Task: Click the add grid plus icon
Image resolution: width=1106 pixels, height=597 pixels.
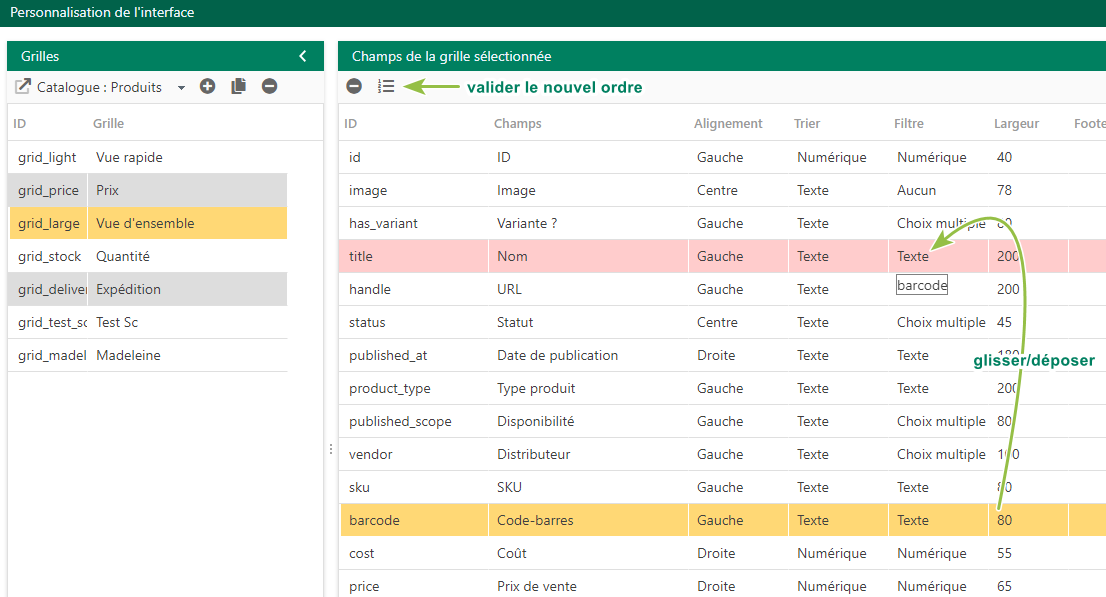Action: (207, 86)
